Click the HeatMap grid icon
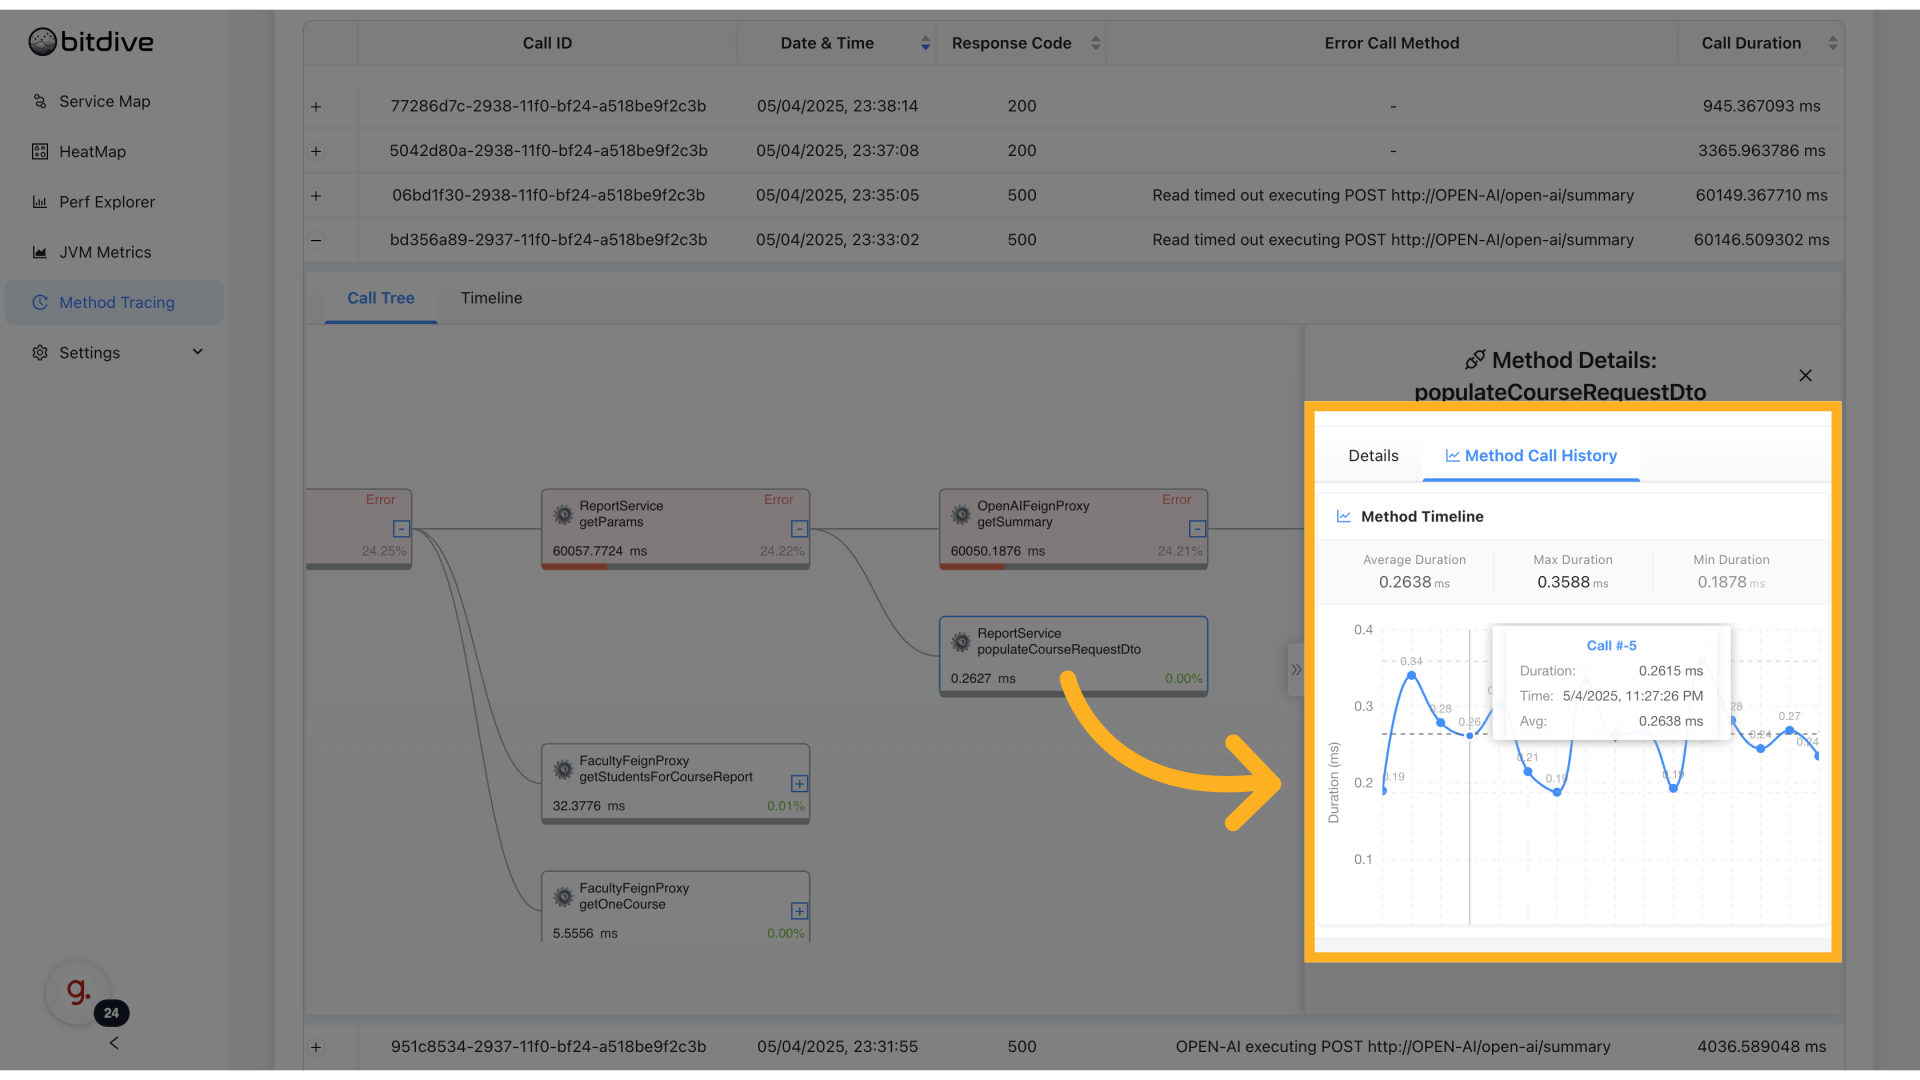Image resolution: width=1920 pixels, height=1080 pixels. click(40, 151)
